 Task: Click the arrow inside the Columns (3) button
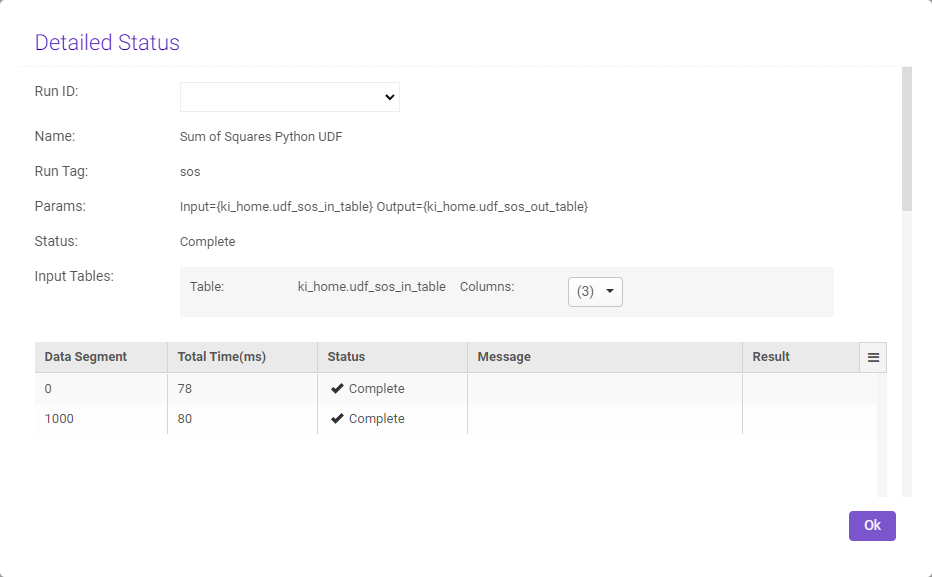(608, 291)
